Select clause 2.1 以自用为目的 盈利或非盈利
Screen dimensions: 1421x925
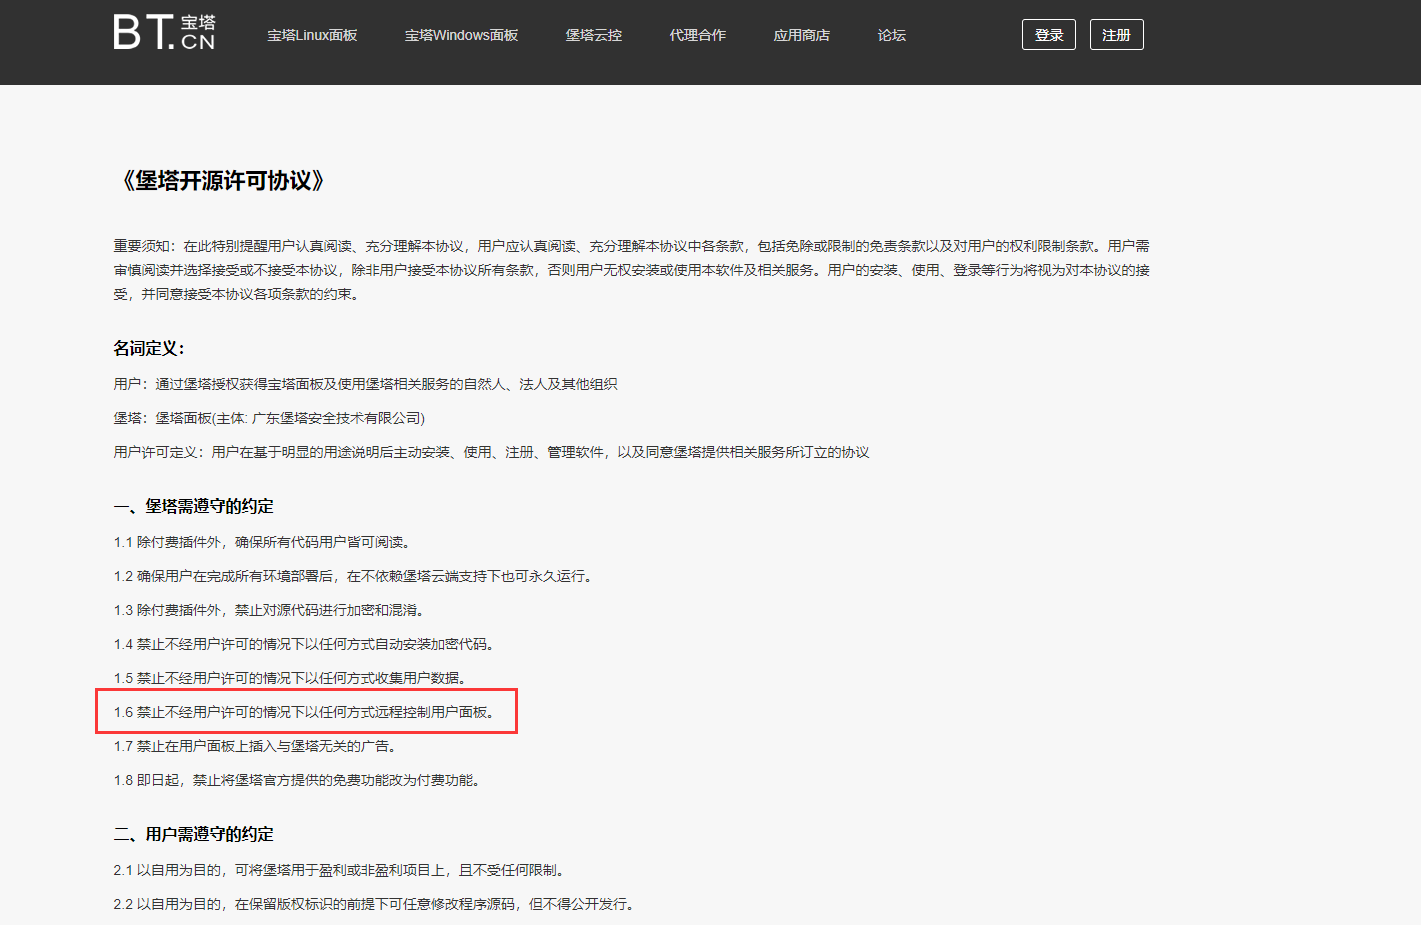[x=340, y=870]
